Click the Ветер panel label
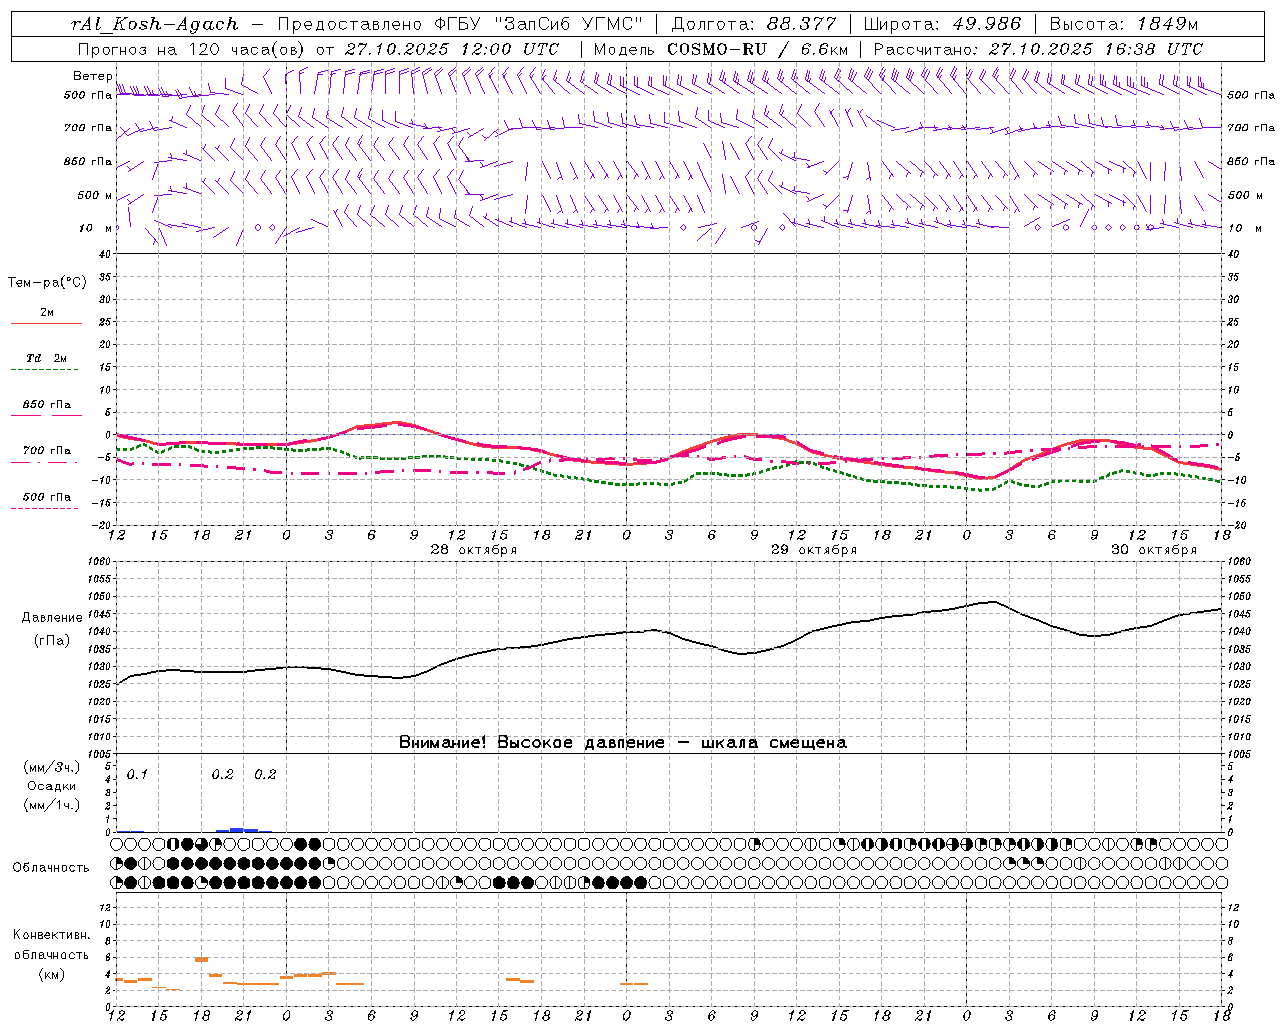This screenshot has height=1024, width=1280. click(x=92, y=76)
